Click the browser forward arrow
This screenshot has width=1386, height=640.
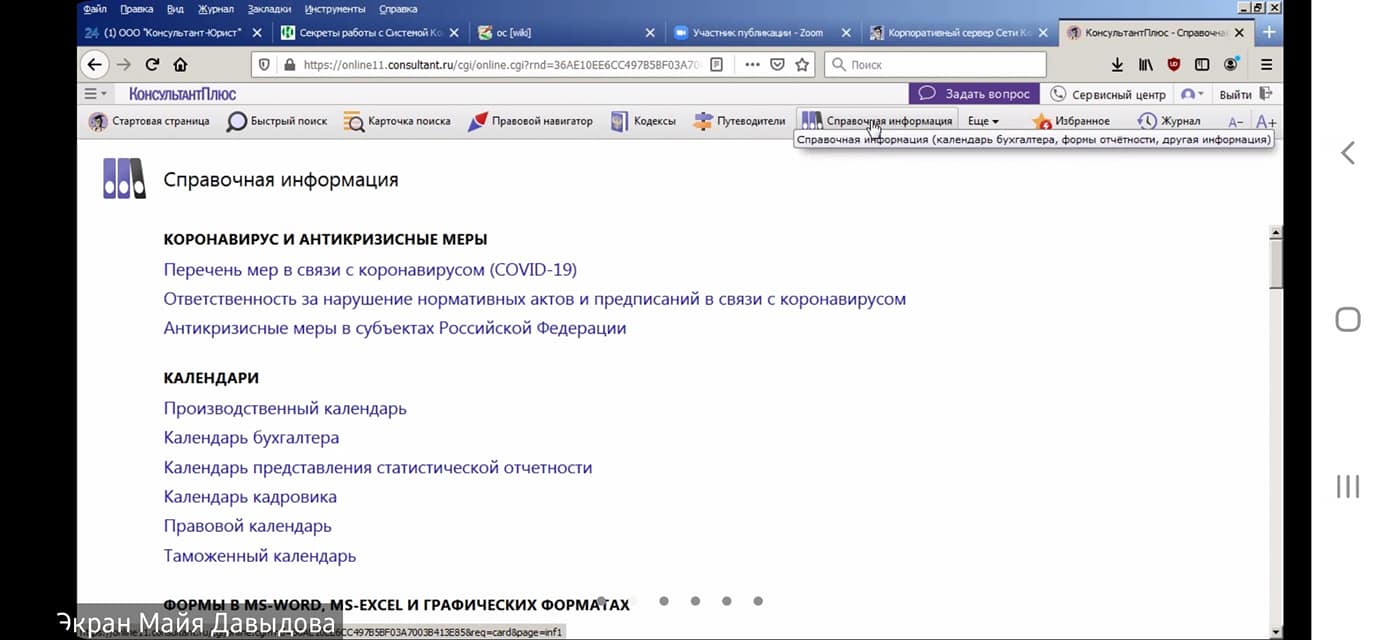pos(124,64)
